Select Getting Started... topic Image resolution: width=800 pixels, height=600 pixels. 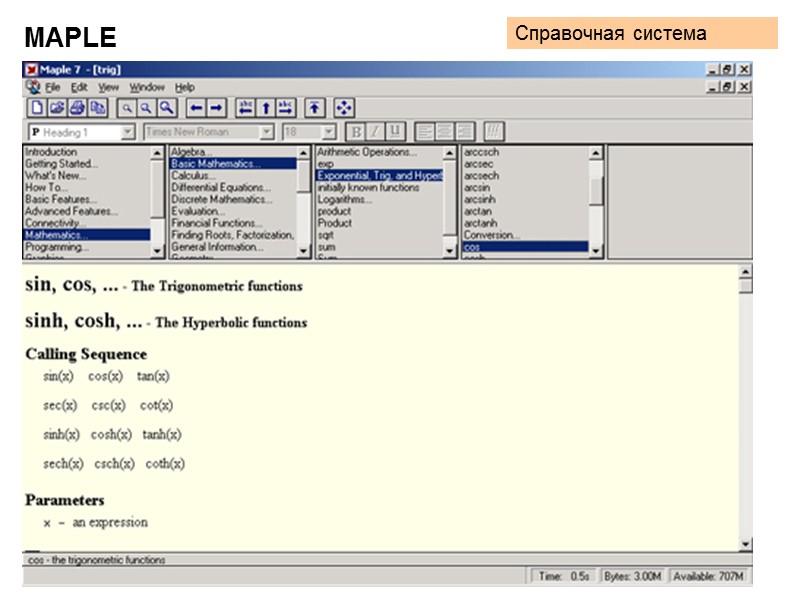coord(61,164)
